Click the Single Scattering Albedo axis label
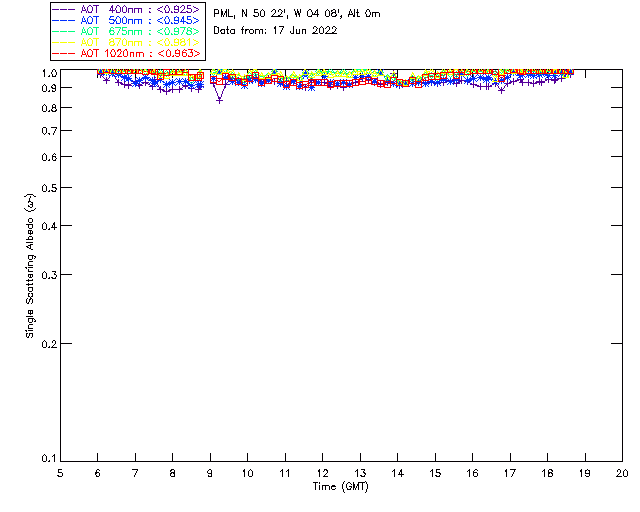 point(30,266)
